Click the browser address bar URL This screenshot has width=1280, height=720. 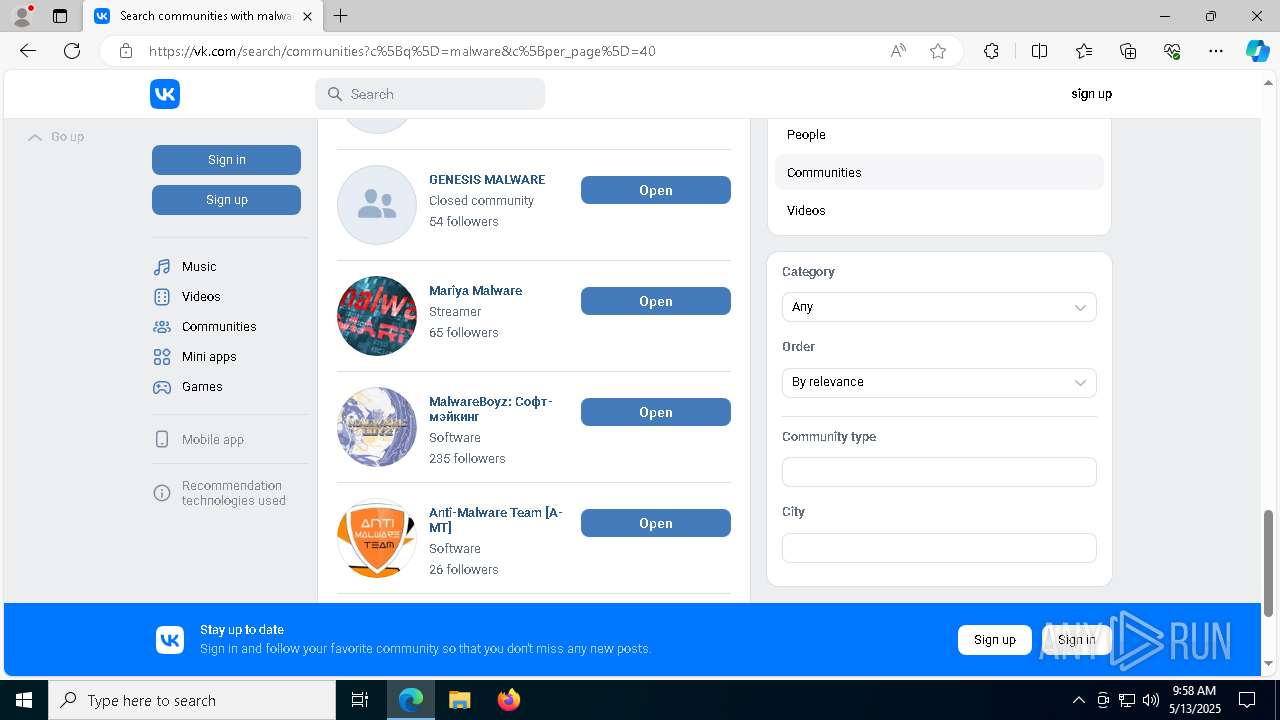(402, 51)
